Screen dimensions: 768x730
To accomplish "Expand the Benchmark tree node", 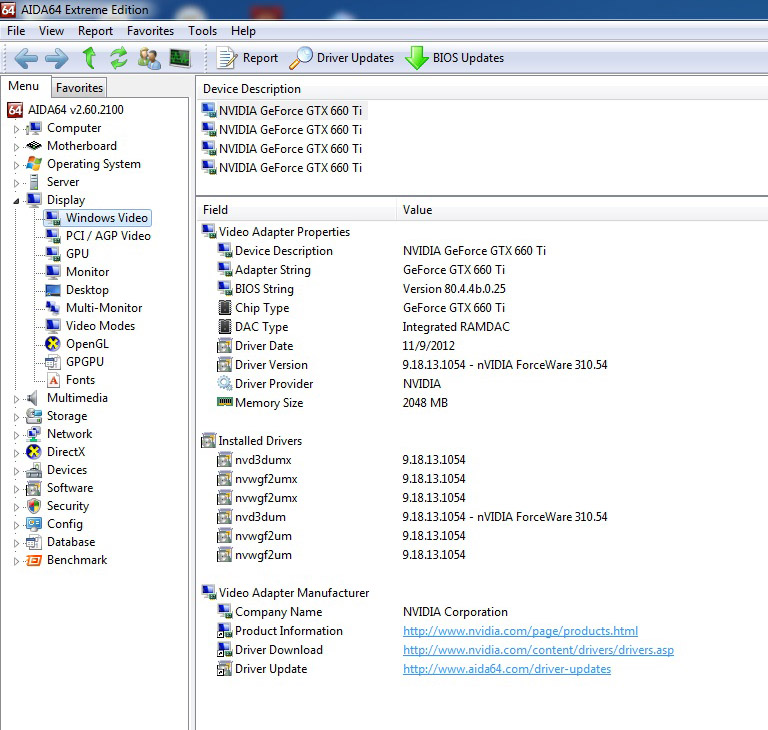I will click(x=16, y=561).
